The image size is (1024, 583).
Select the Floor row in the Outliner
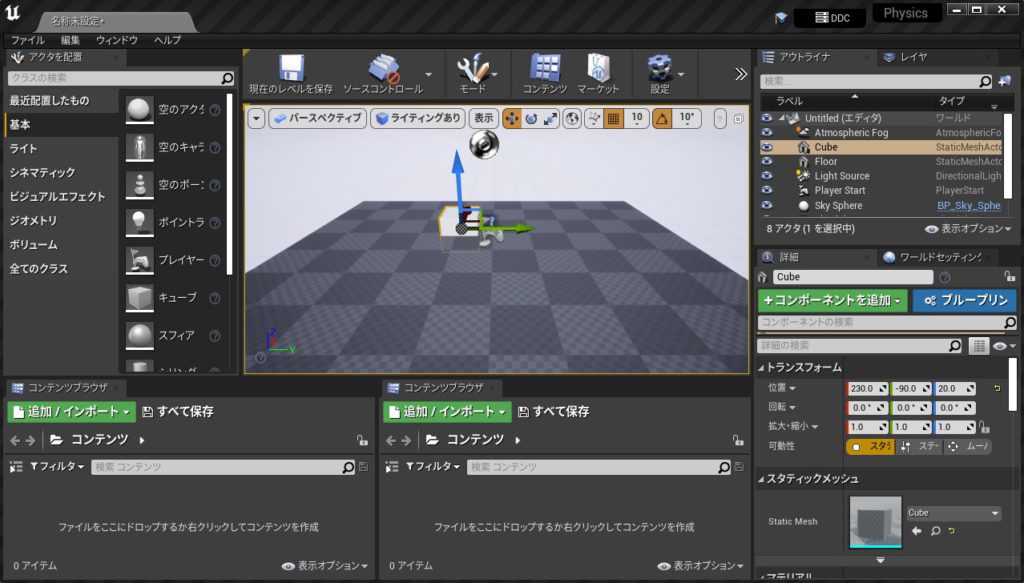coord(884,161)
